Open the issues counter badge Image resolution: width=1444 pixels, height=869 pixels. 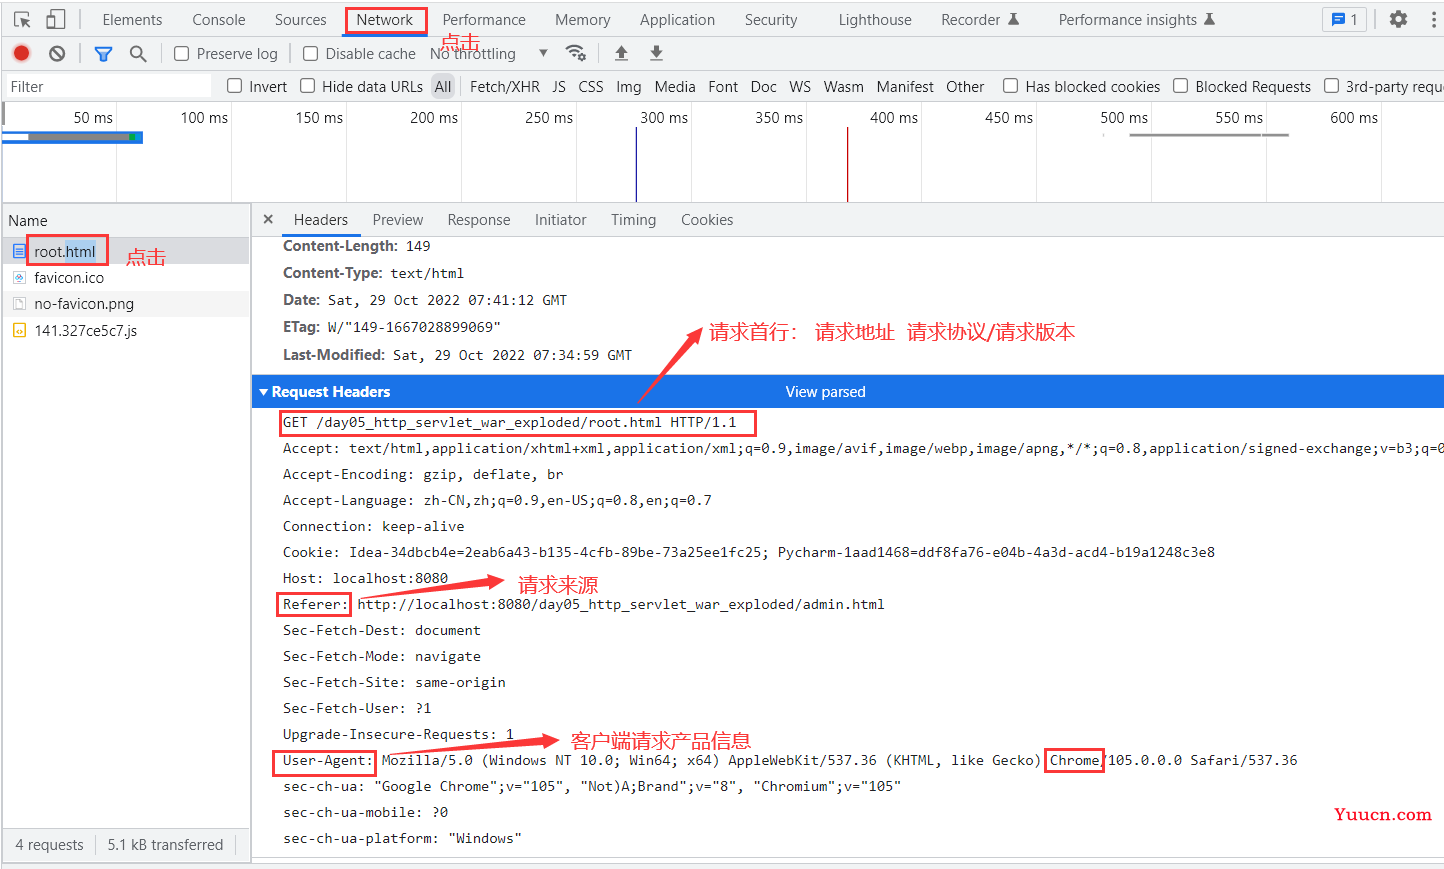click(1344, 19)
